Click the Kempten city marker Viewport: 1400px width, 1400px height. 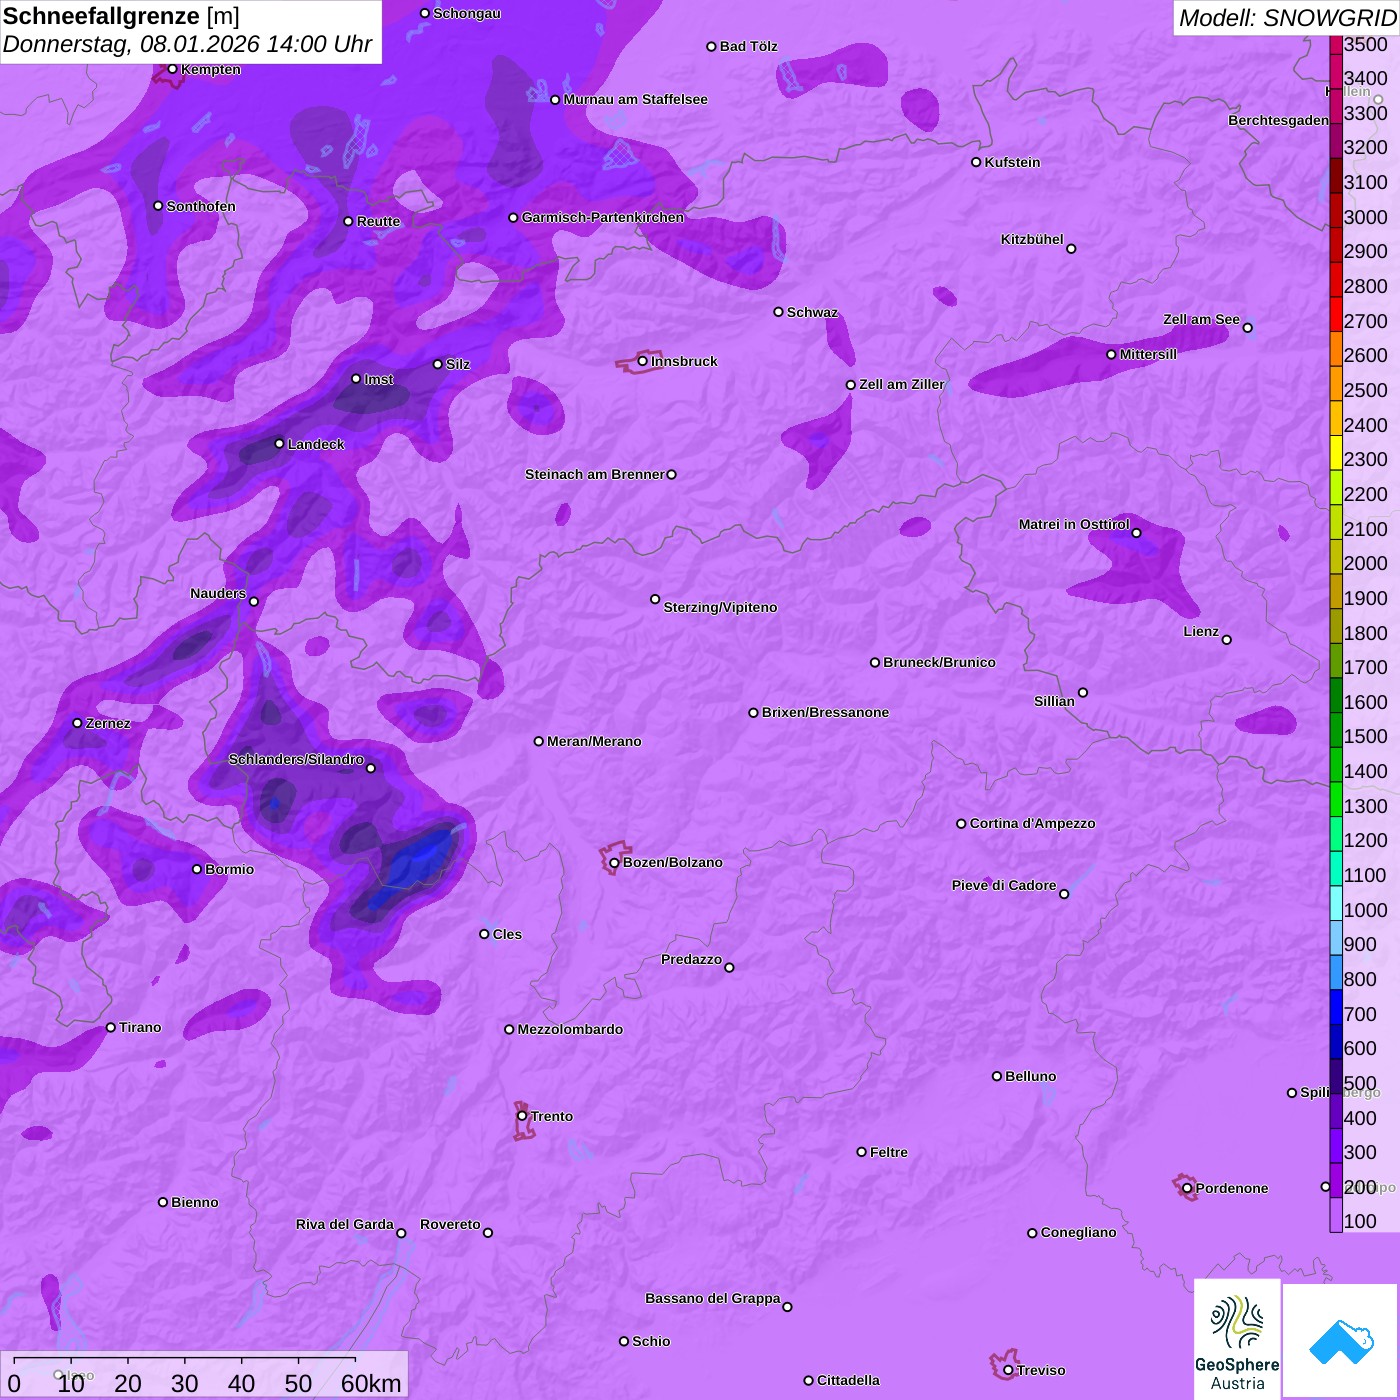pos(172,69)
